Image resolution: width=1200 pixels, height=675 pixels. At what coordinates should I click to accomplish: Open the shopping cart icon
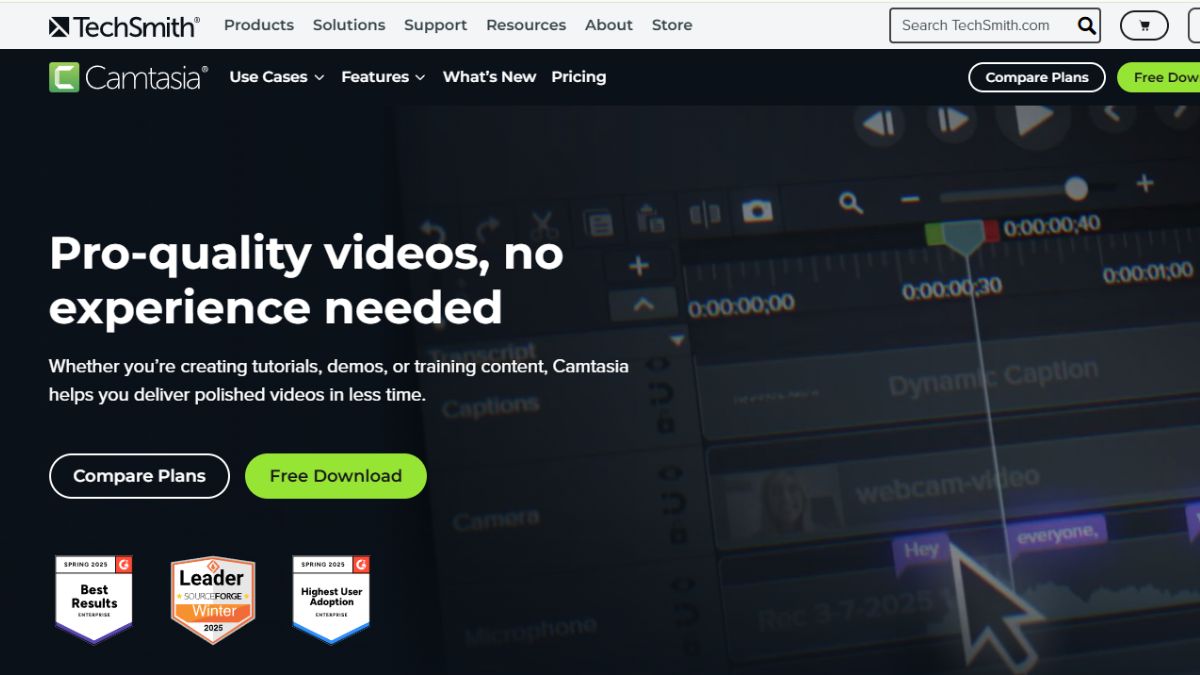pos(1144,26)
